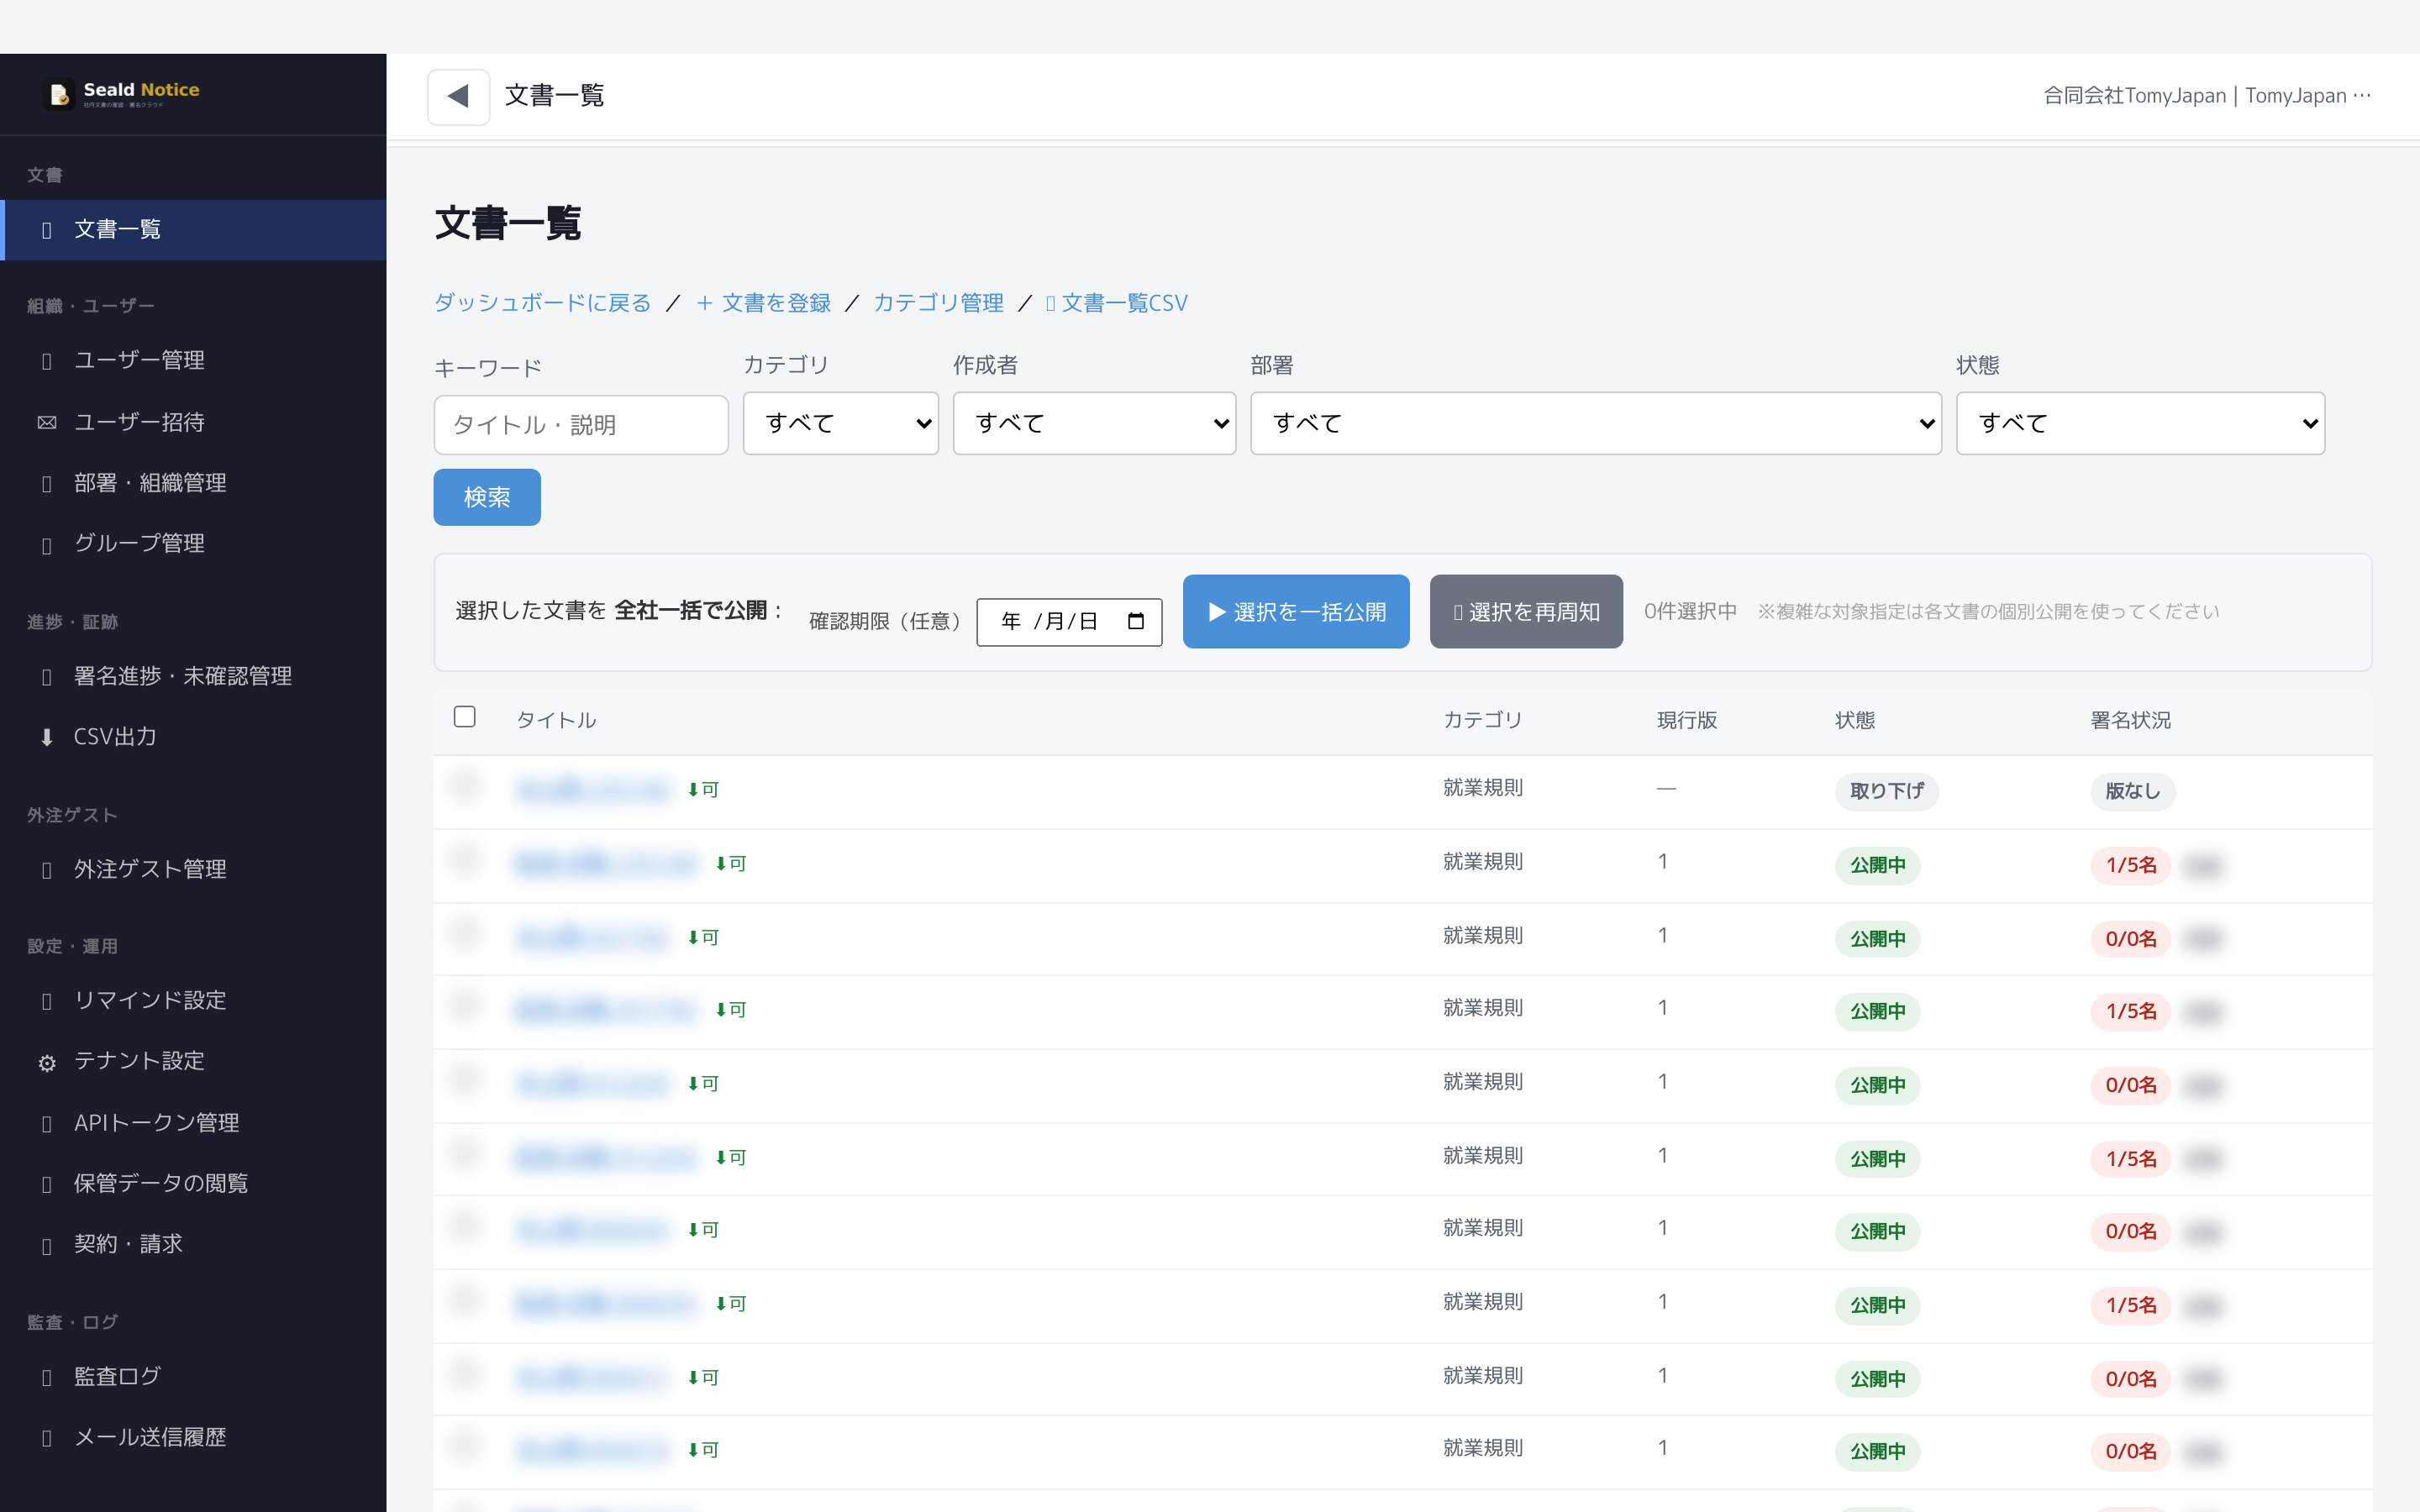Click the CSV出力 download icon
2420x1512 pixels.
[x=46, y=737]
